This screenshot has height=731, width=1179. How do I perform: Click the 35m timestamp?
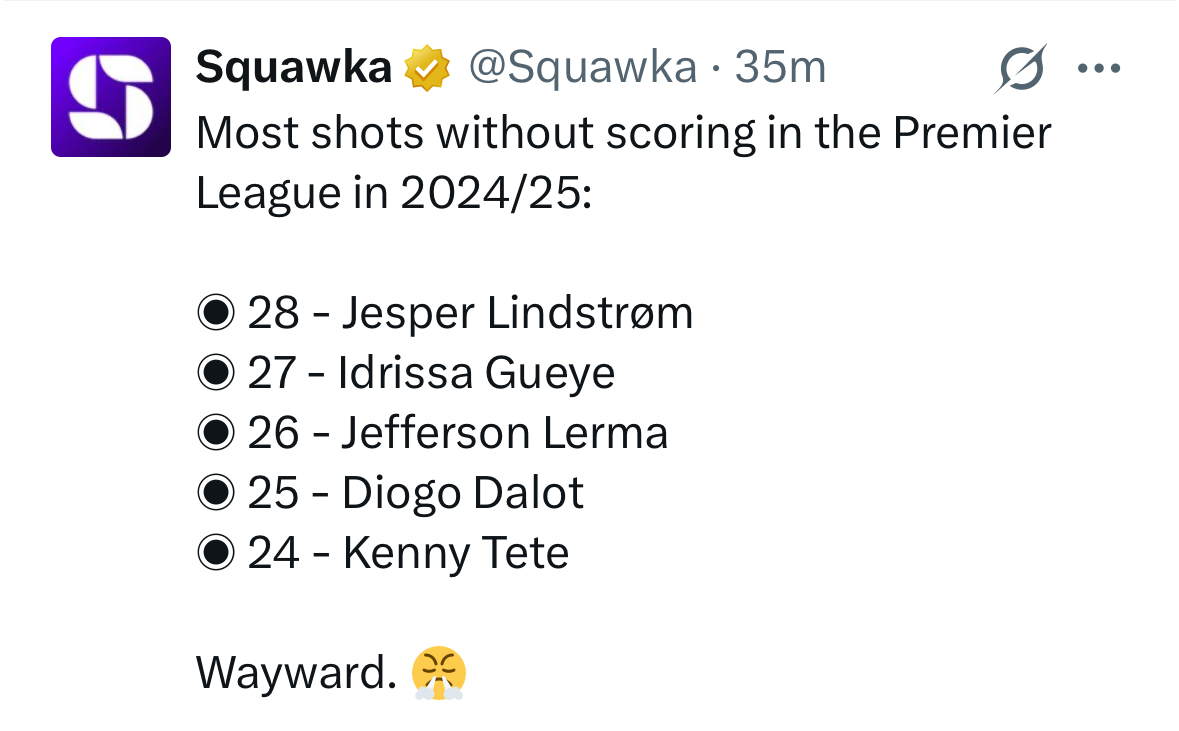coord(780,68)
